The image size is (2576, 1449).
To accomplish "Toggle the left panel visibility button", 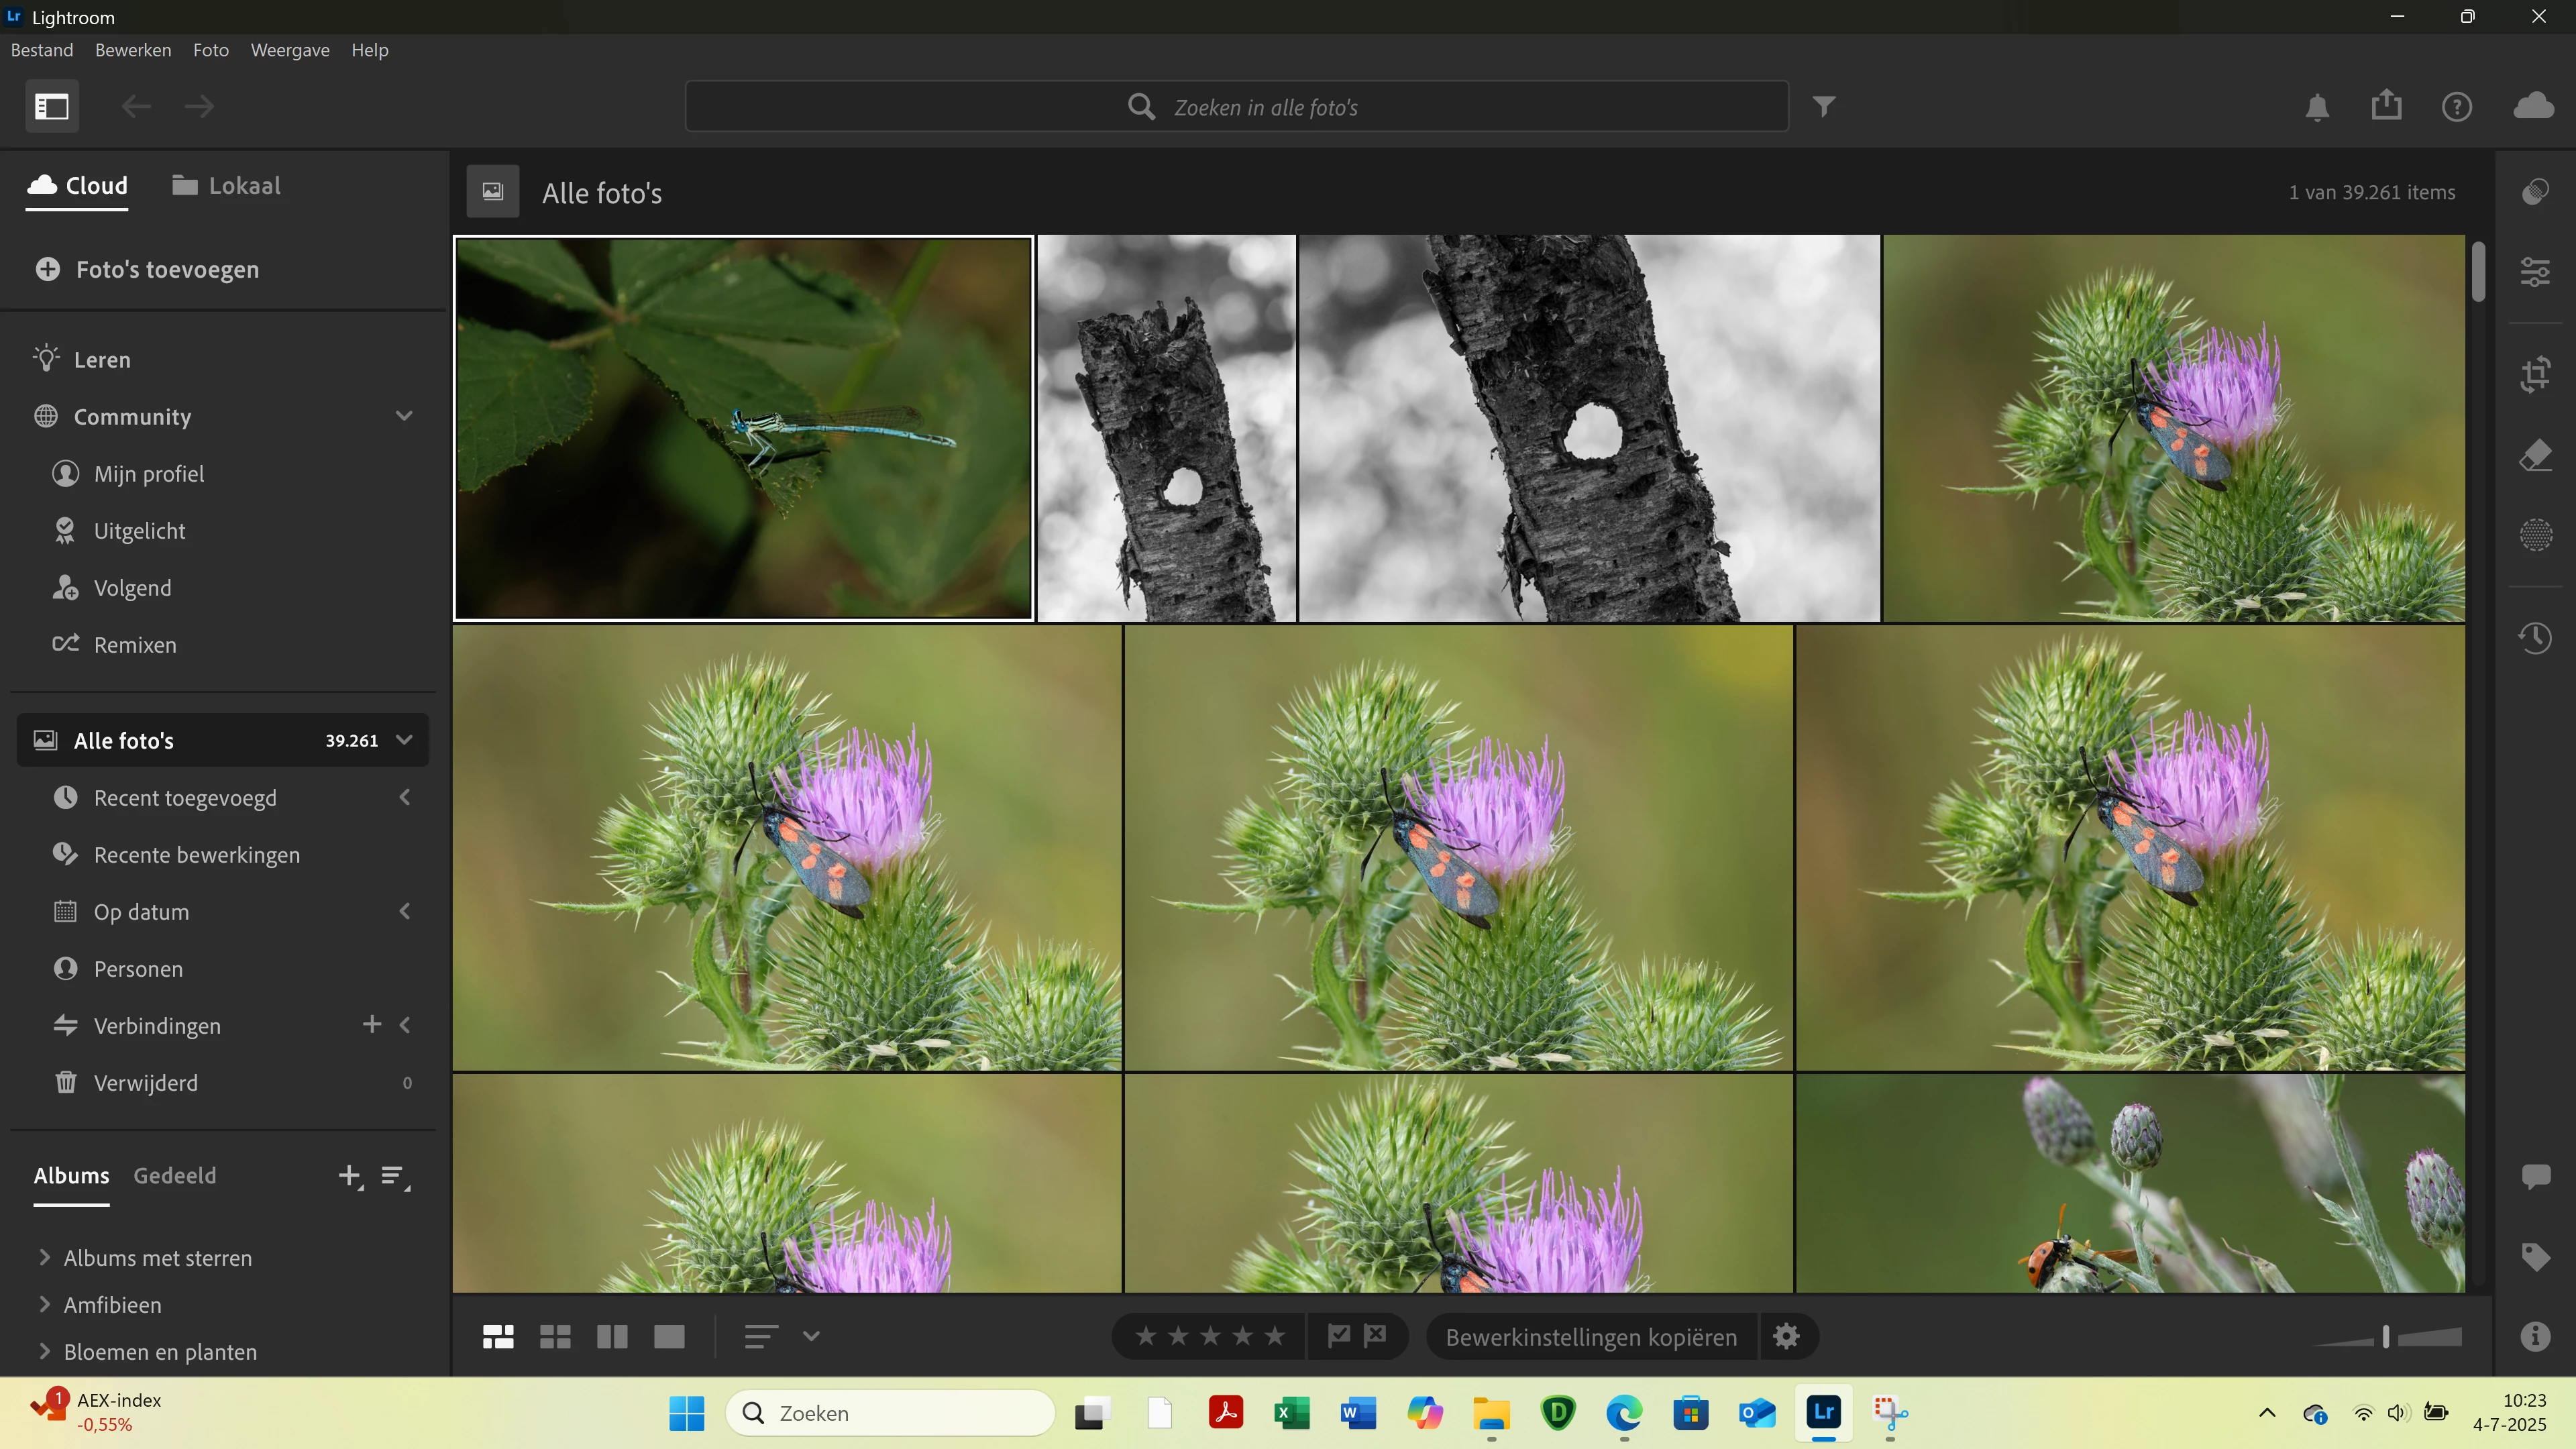I will coord(52,106).
